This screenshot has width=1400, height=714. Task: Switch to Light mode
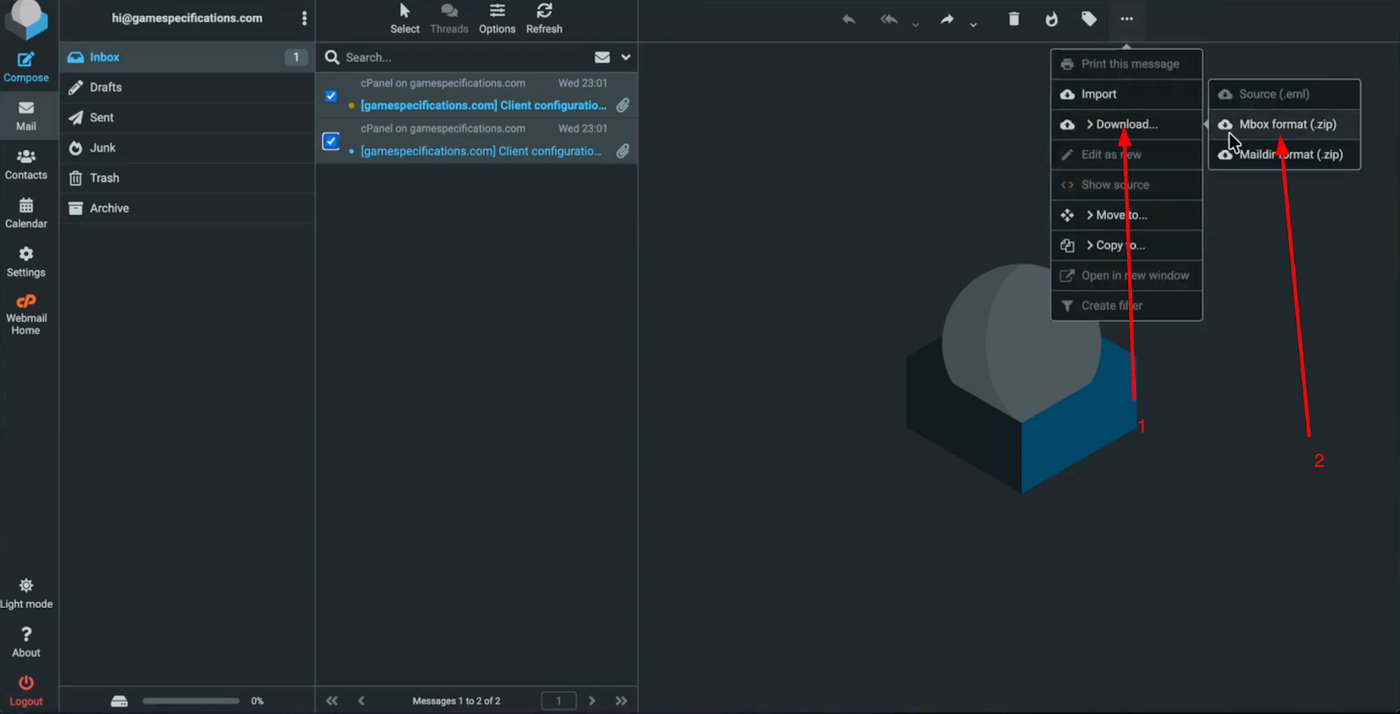click(x=26, y=593)
